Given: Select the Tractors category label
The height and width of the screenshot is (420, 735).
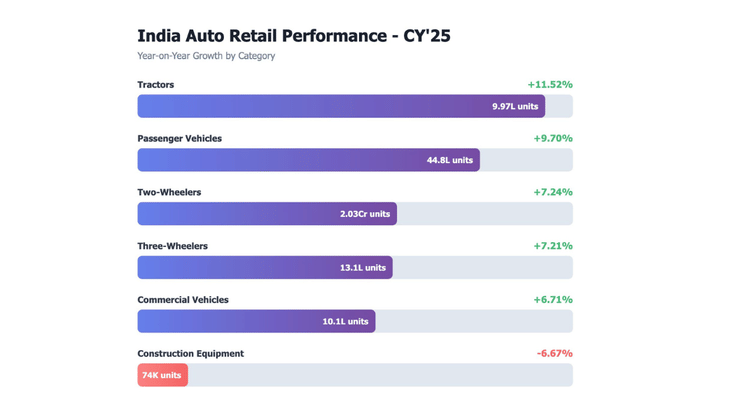Looking at the screenshot, I should click(x=156, y=85).
